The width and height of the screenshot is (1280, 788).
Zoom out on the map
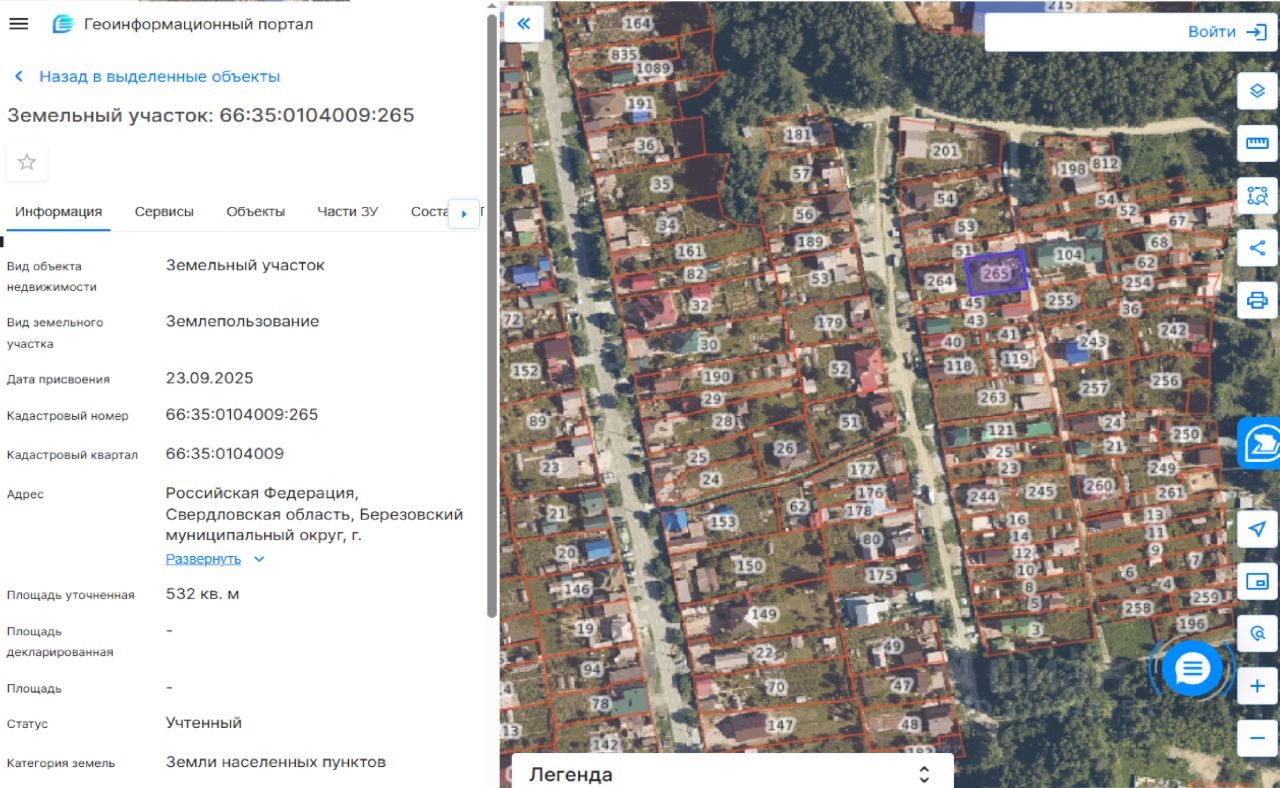click(1258, 738)
